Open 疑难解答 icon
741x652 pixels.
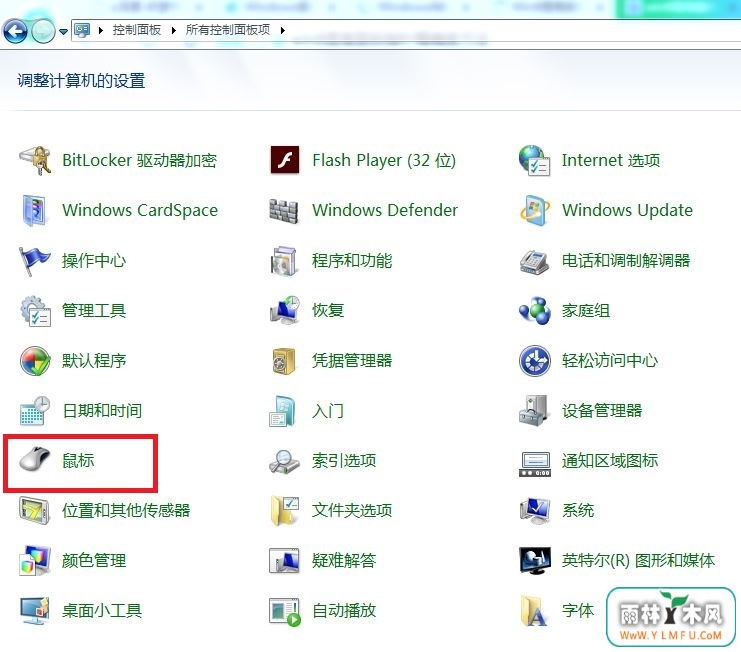pos(284,560)
